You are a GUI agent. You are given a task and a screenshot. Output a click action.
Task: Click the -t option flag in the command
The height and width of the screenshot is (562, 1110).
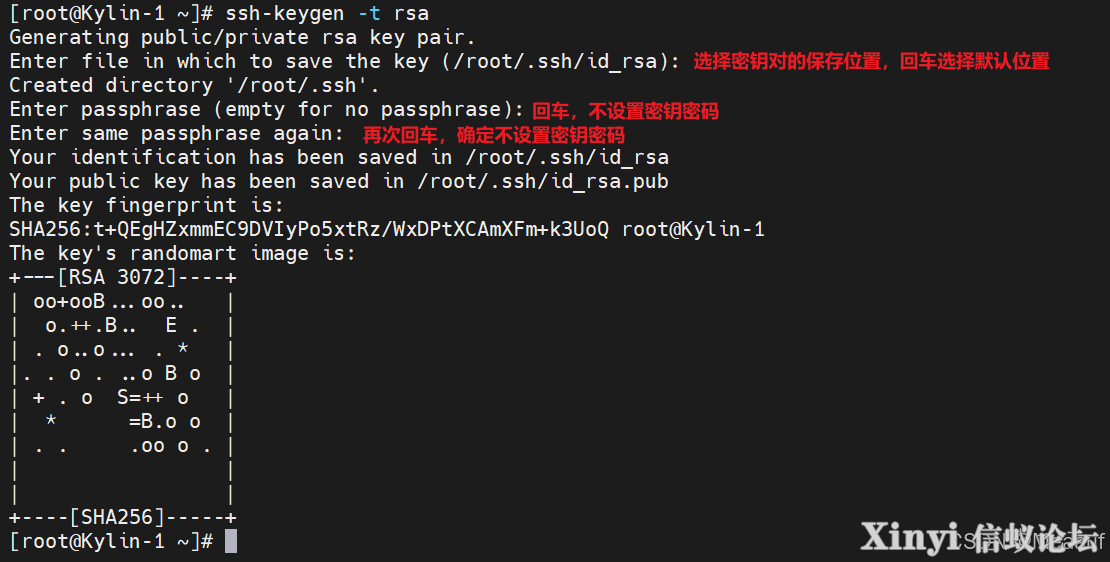369,13
